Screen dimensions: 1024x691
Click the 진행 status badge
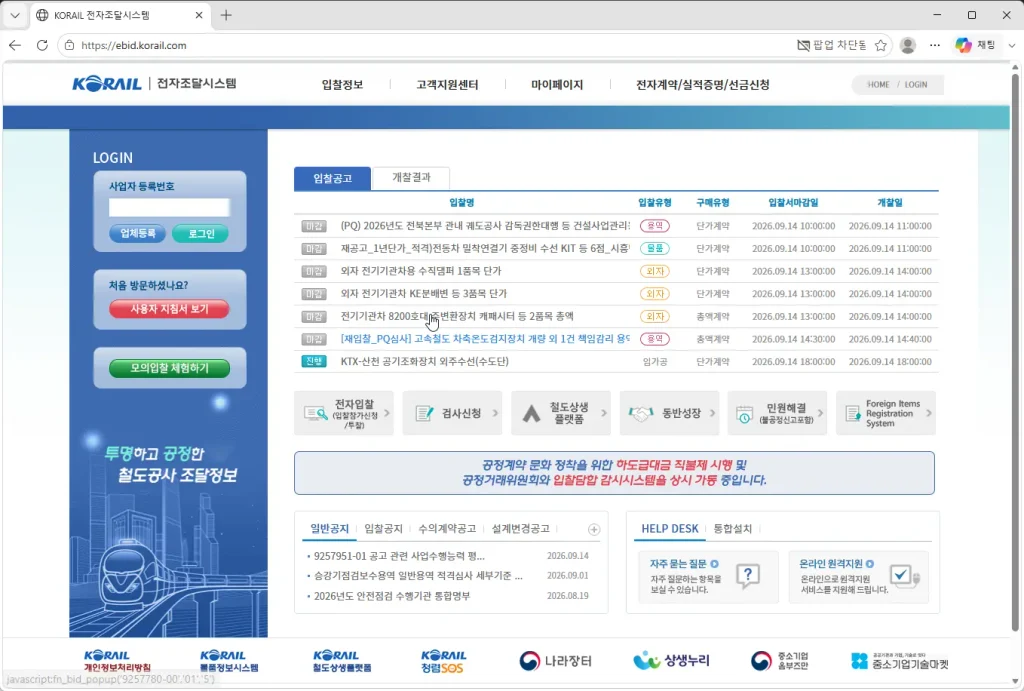pos(314,361)
